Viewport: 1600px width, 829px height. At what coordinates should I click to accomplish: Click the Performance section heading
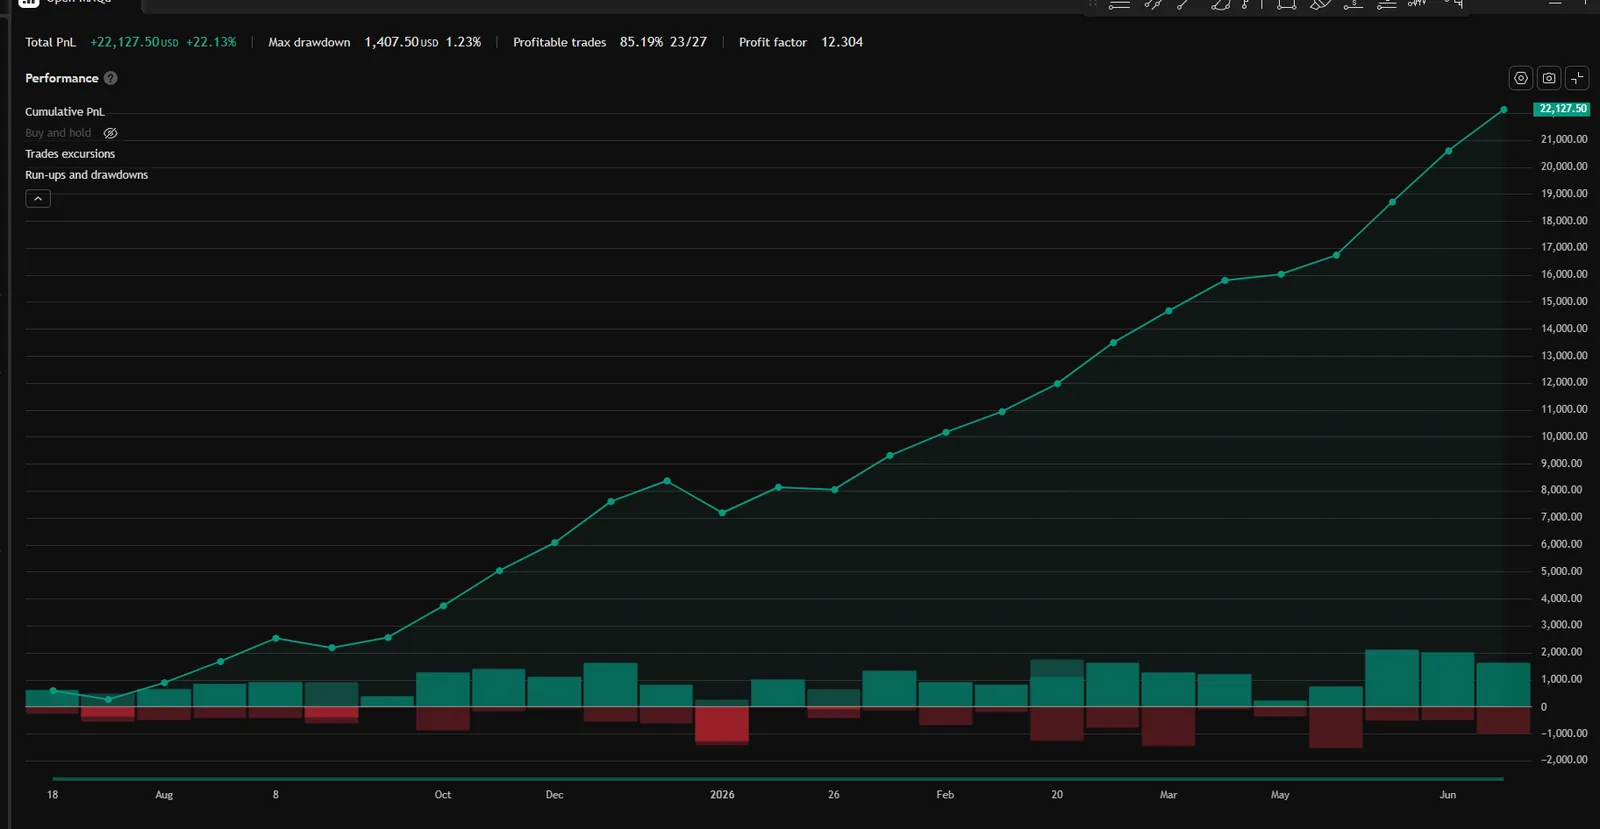(x=62, y=78)
